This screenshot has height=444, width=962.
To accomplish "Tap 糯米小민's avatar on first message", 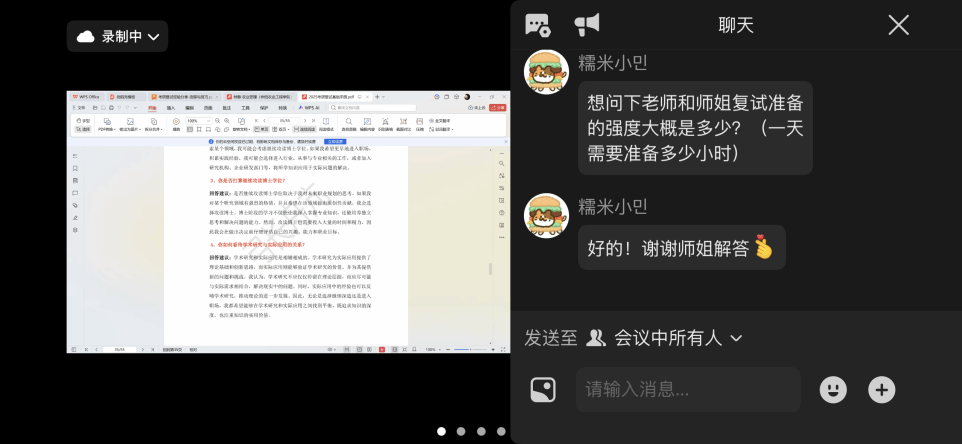I will (547, 72).
